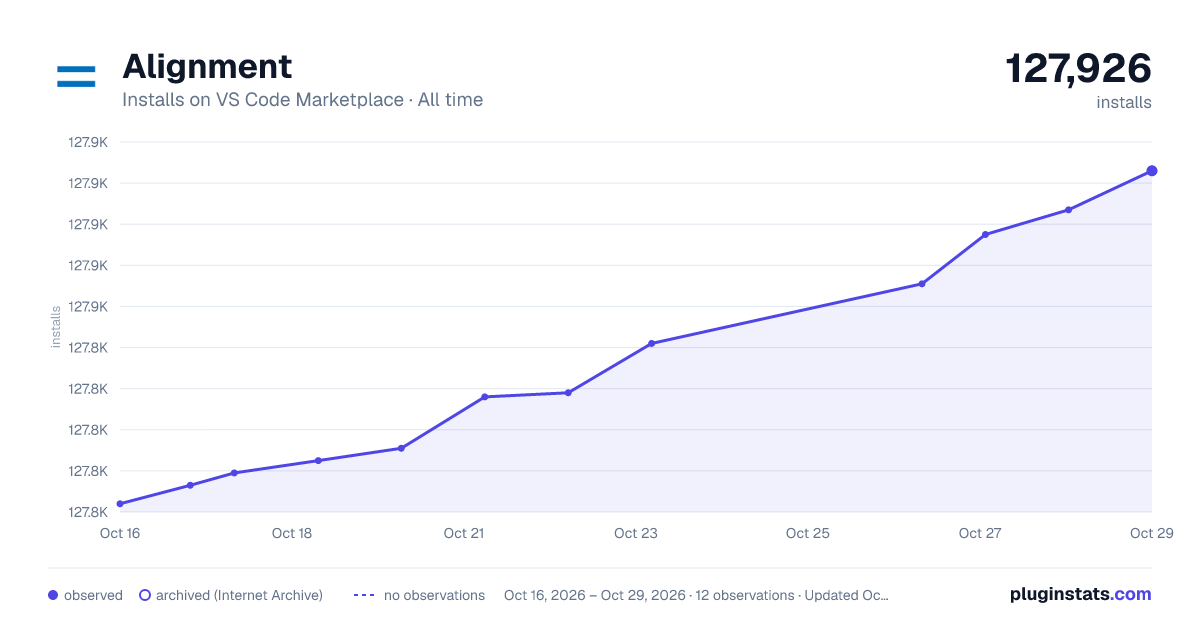Click the dashed line icon for no observations
The image size is (1200, 630).
point(364,595)
